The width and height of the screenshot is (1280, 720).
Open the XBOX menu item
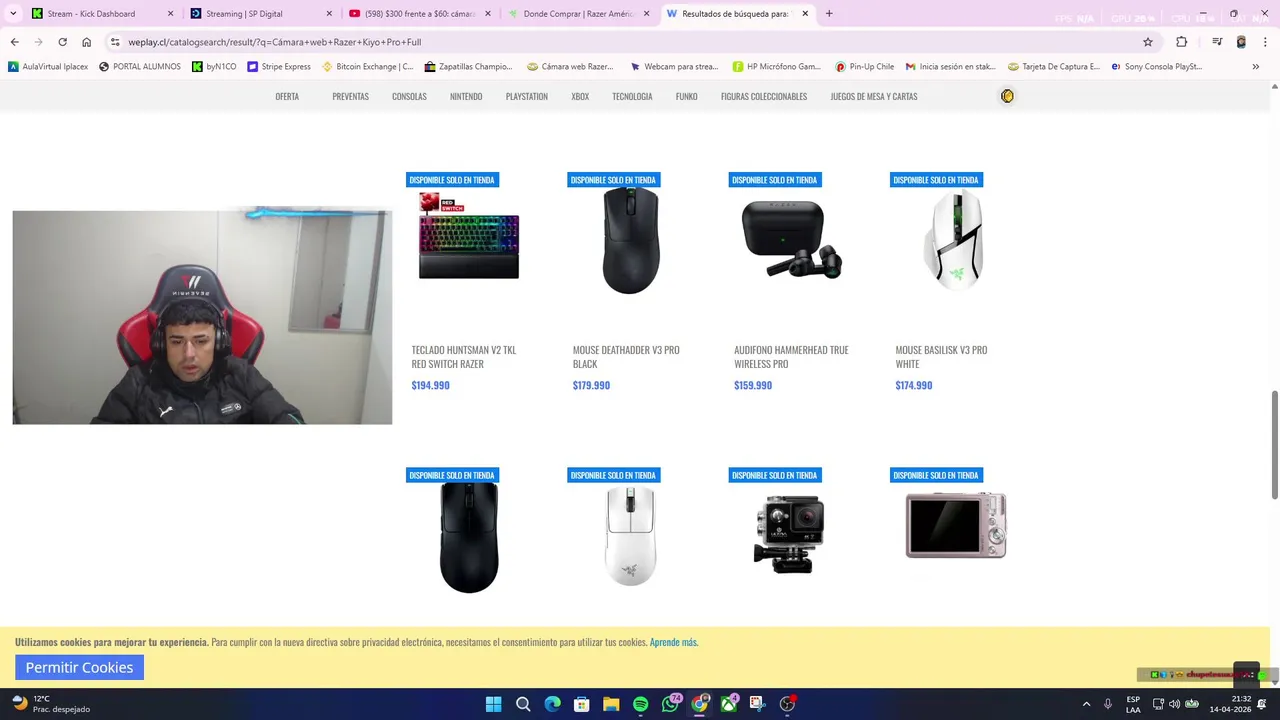(x=580, y=97)
